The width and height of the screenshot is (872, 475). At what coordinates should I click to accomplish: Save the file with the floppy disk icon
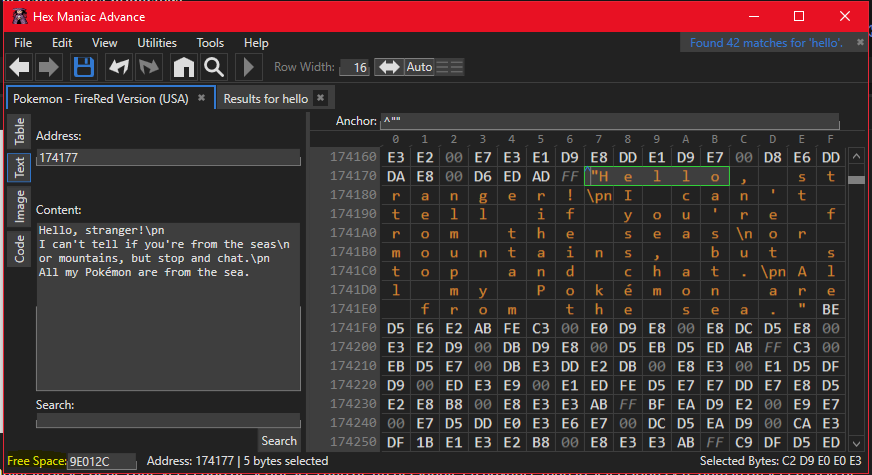click(x=84, y=68)
